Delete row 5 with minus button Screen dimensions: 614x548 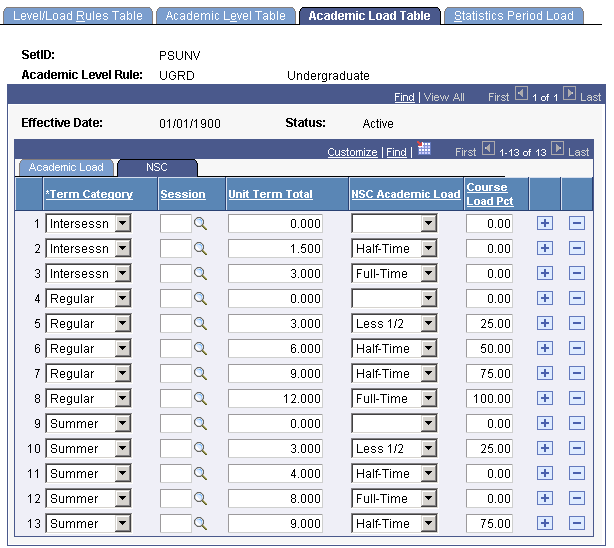pyautogui.click(x=577, y=323)
